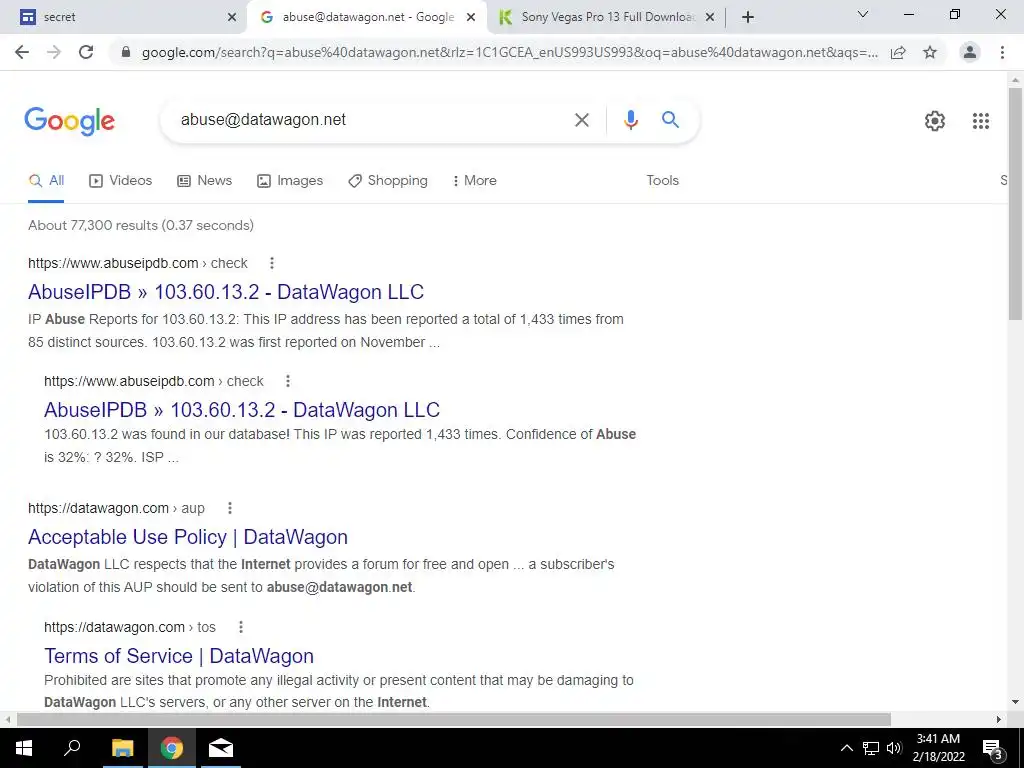This screenshot has width=1024, height=768.
Task: Switch to Images results
Action: [x=290, y=181]
